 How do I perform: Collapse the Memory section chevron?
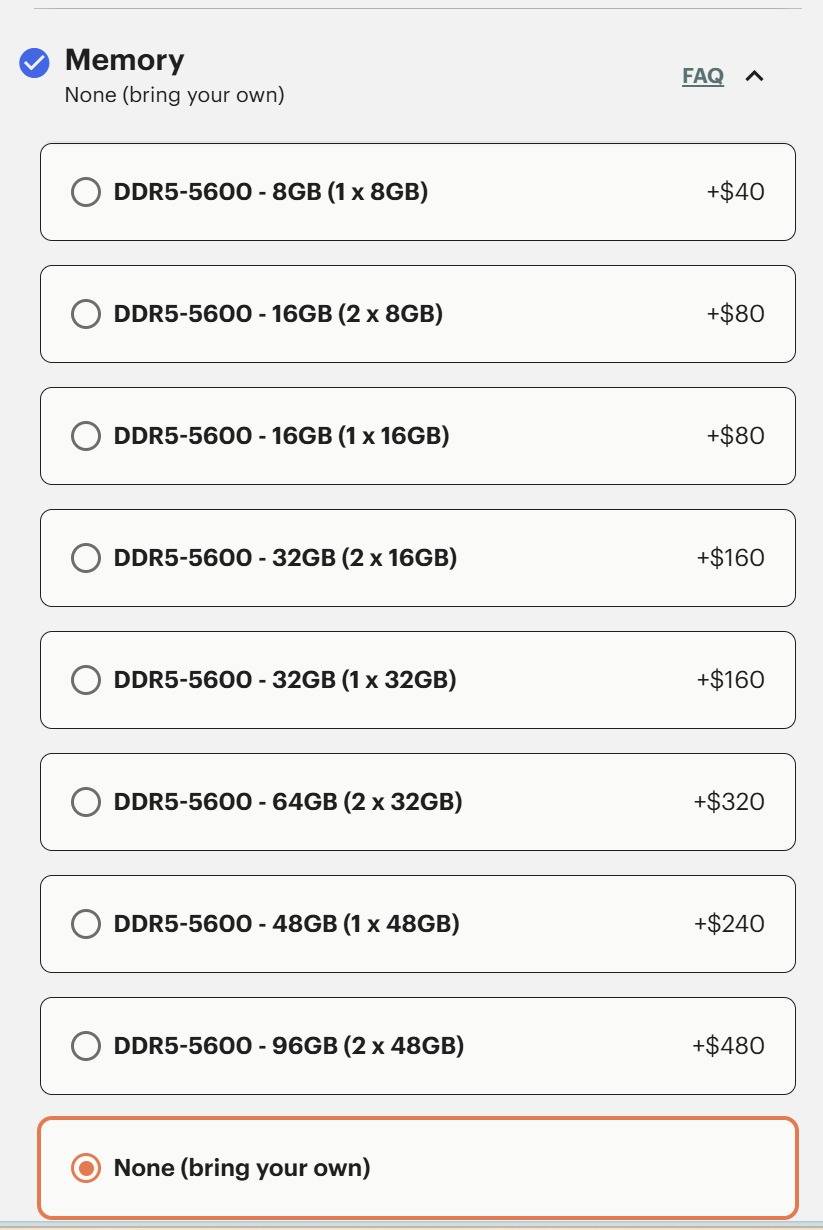click(x=755, y=76)
